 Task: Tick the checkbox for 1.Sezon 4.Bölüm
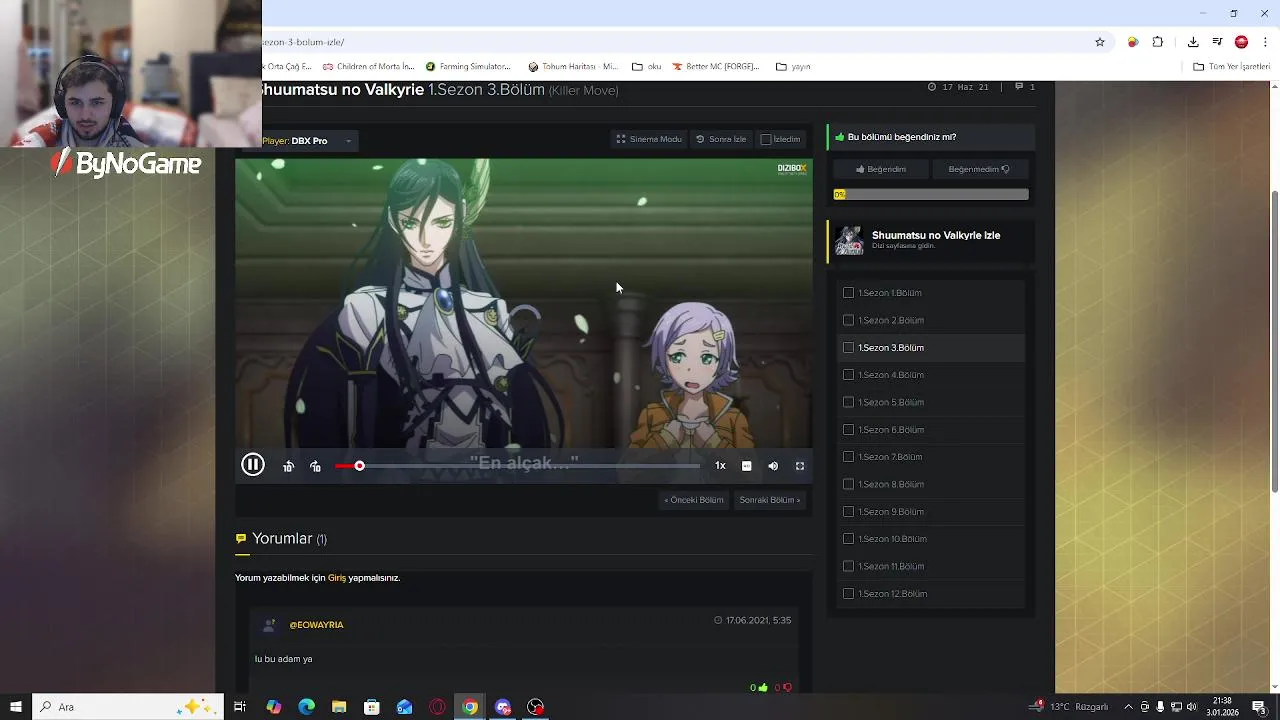tap(848, 375)
